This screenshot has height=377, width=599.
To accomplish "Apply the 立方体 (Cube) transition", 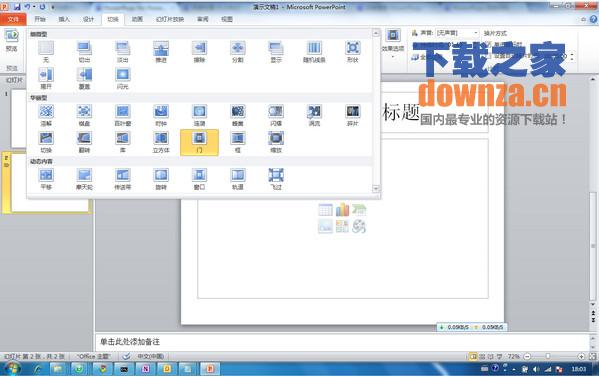I will pos(161,142).
